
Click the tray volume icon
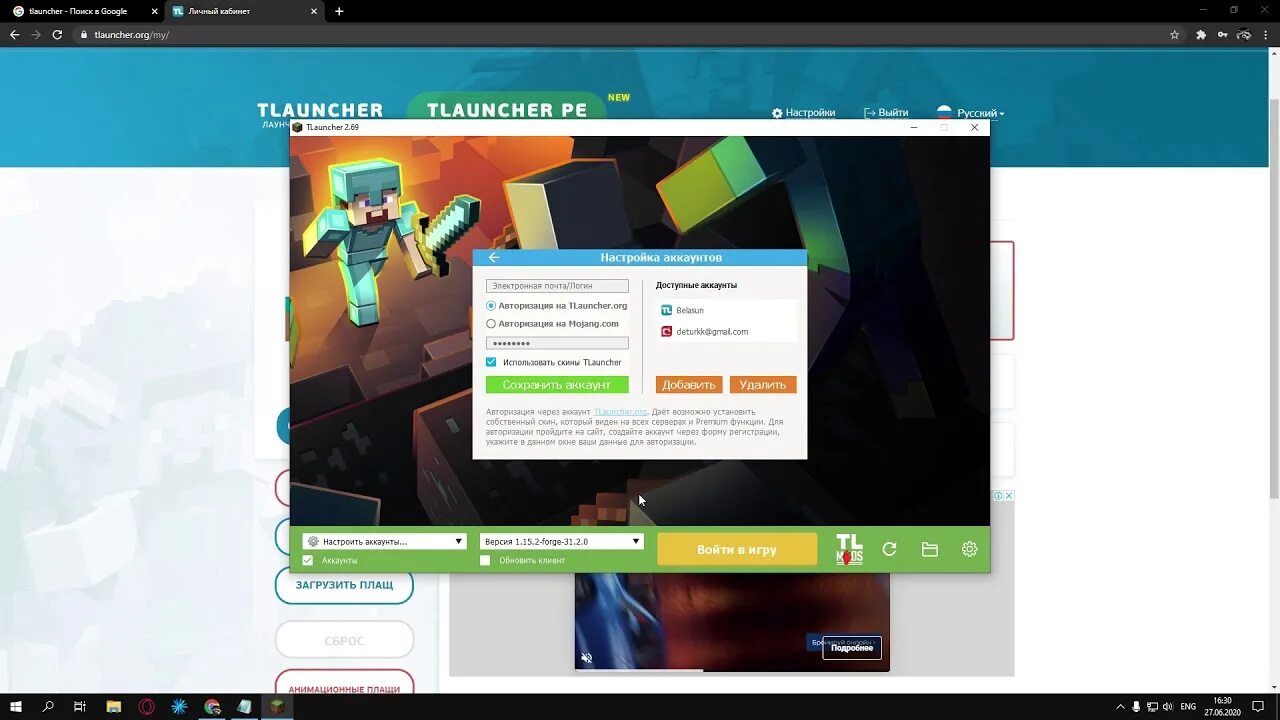pyautogui.click(x=1168, y=706)
